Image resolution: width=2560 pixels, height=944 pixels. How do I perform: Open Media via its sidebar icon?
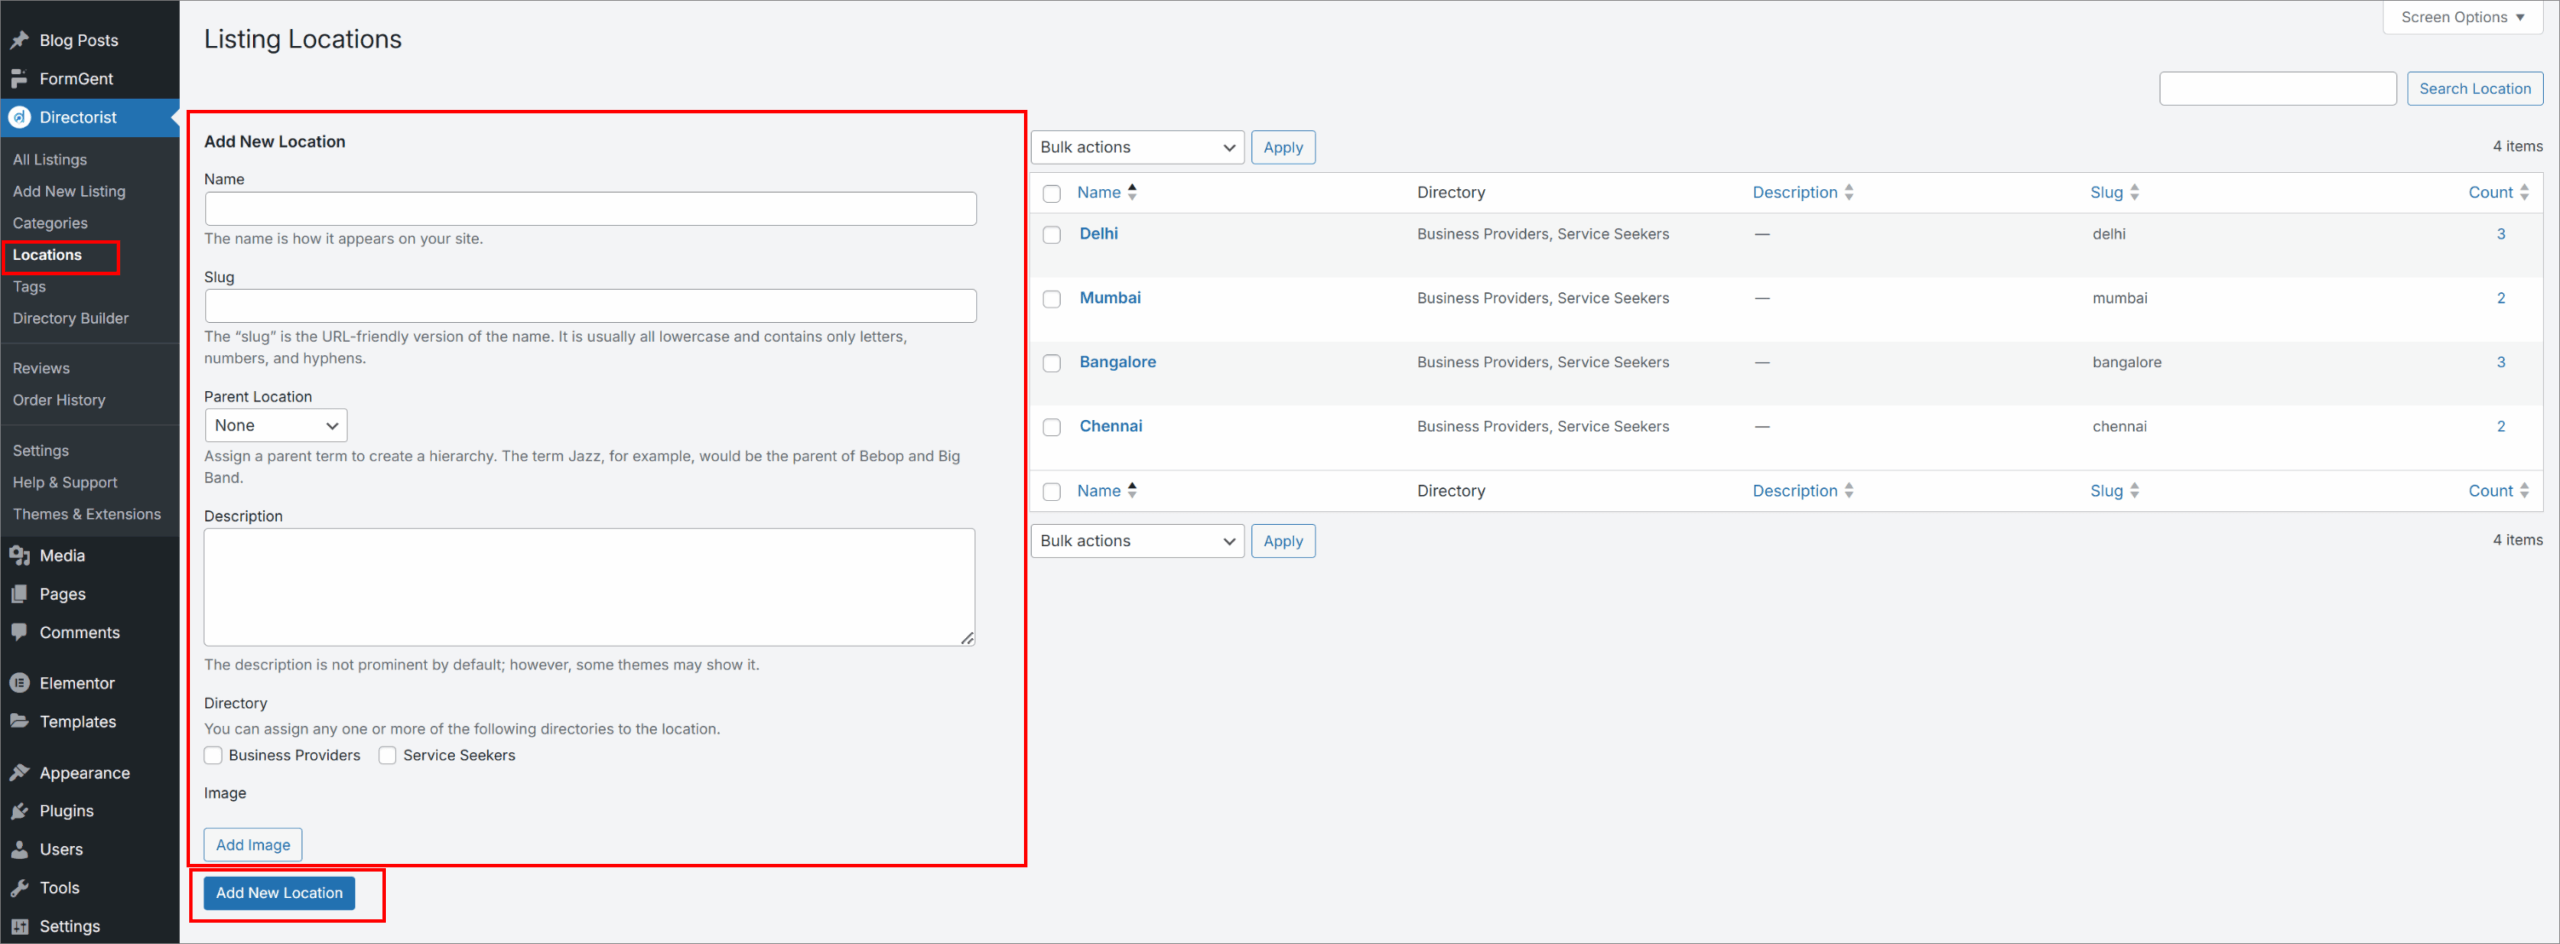[x=19, y=556]
